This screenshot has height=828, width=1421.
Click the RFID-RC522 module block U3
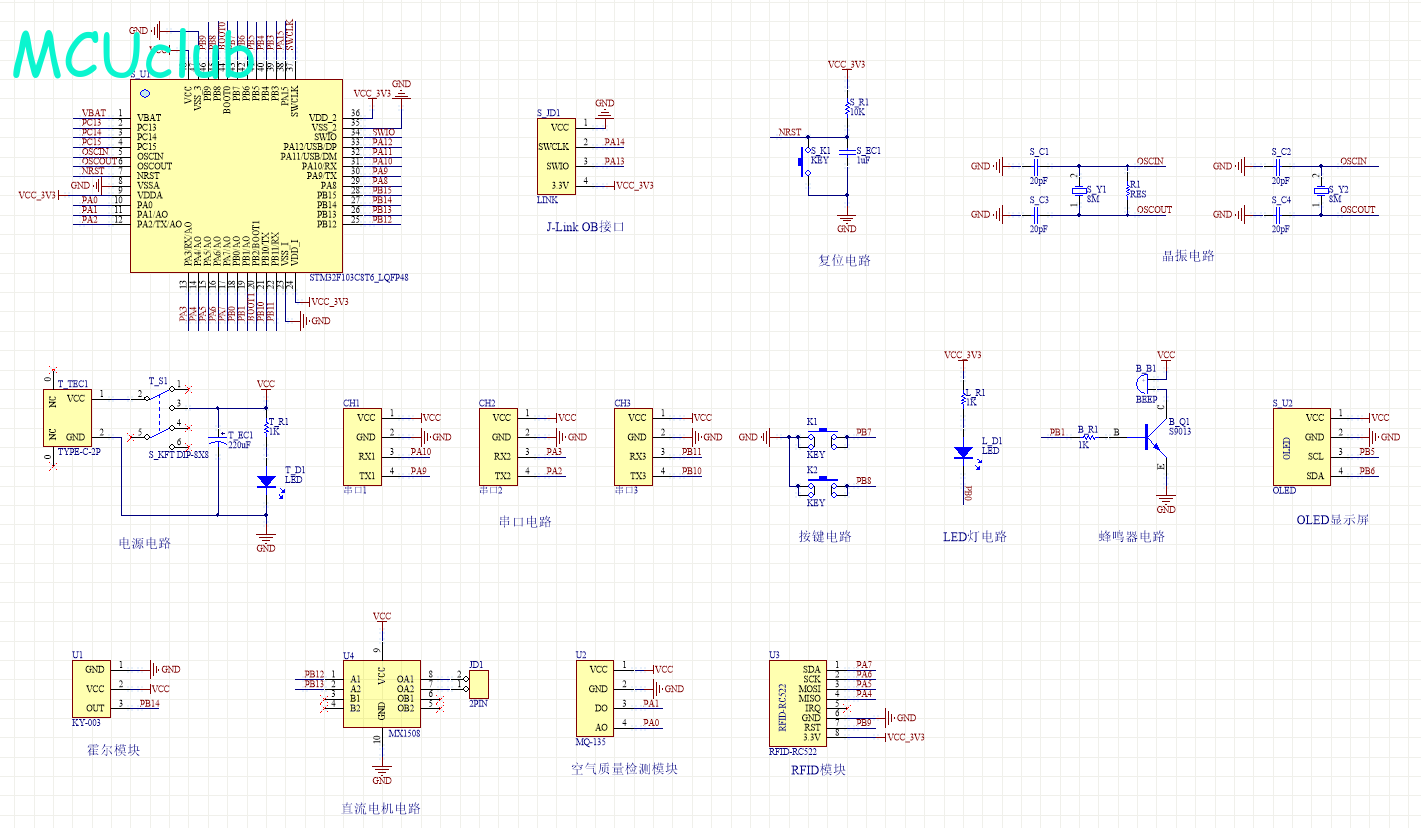coord(804,703)
